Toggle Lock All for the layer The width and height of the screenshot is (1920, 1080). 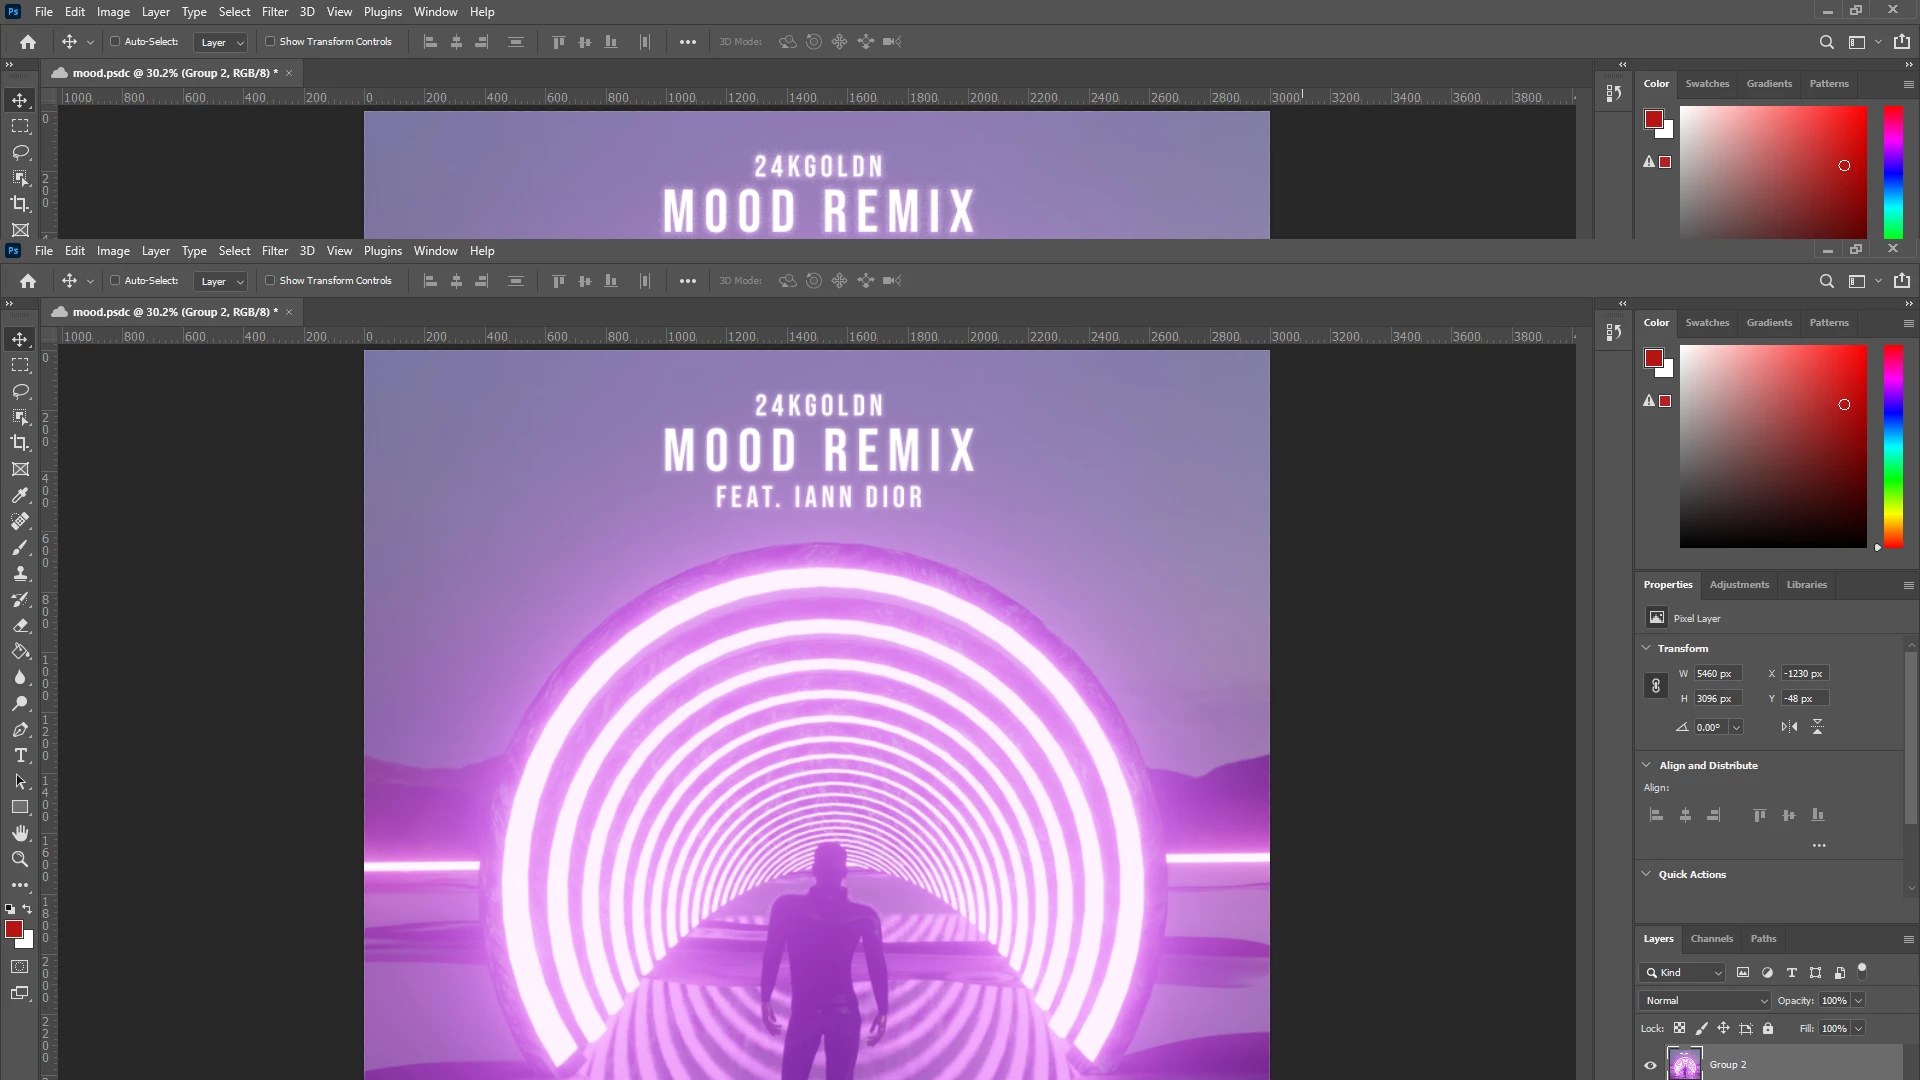click(1768, 1028)
